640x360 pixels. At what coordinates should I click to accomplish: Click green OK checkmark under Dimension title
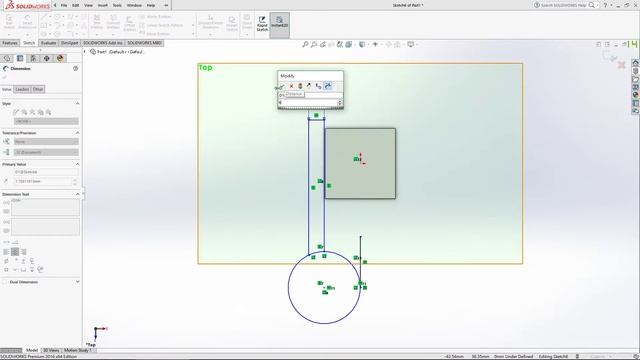click(4, 77)
